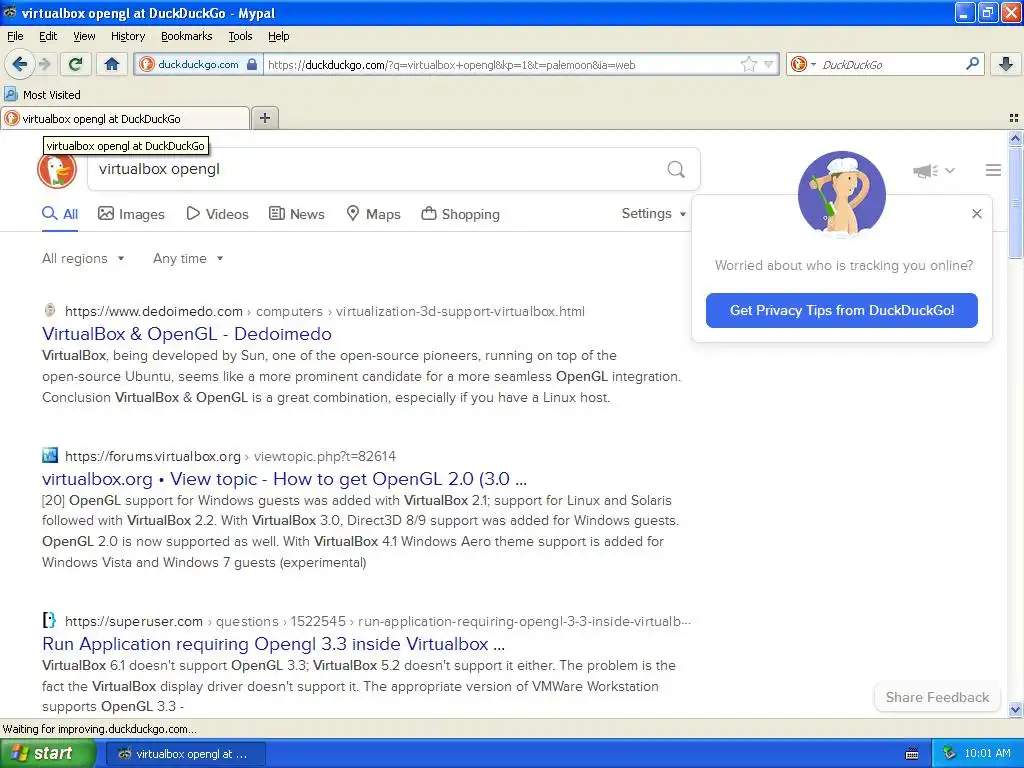Expand the Any time filter

click(188, 259)
